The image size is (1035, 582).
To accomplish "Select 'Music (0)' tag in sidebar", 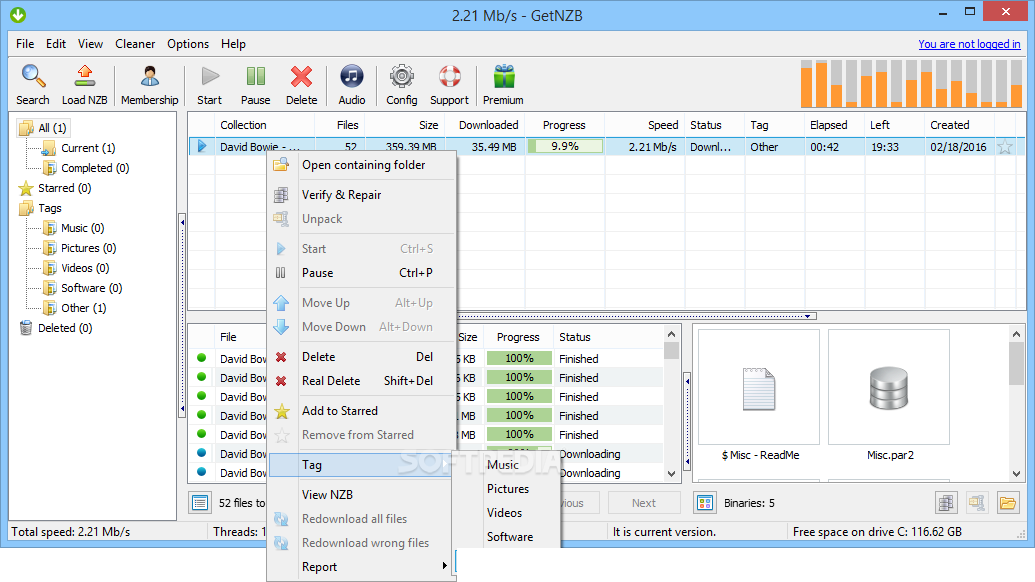I will pos(83,228).
